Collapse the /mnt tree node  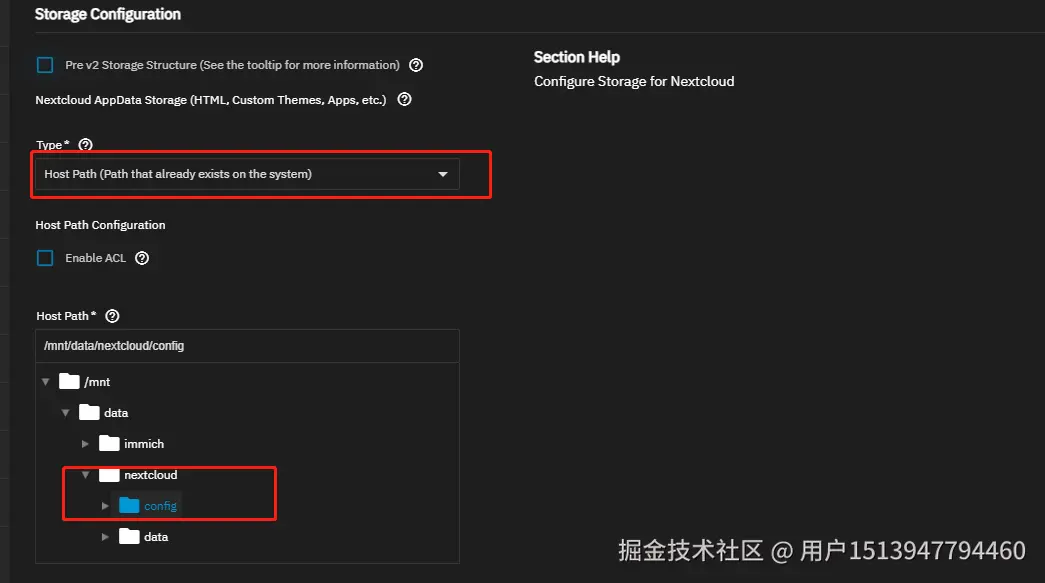45,382
